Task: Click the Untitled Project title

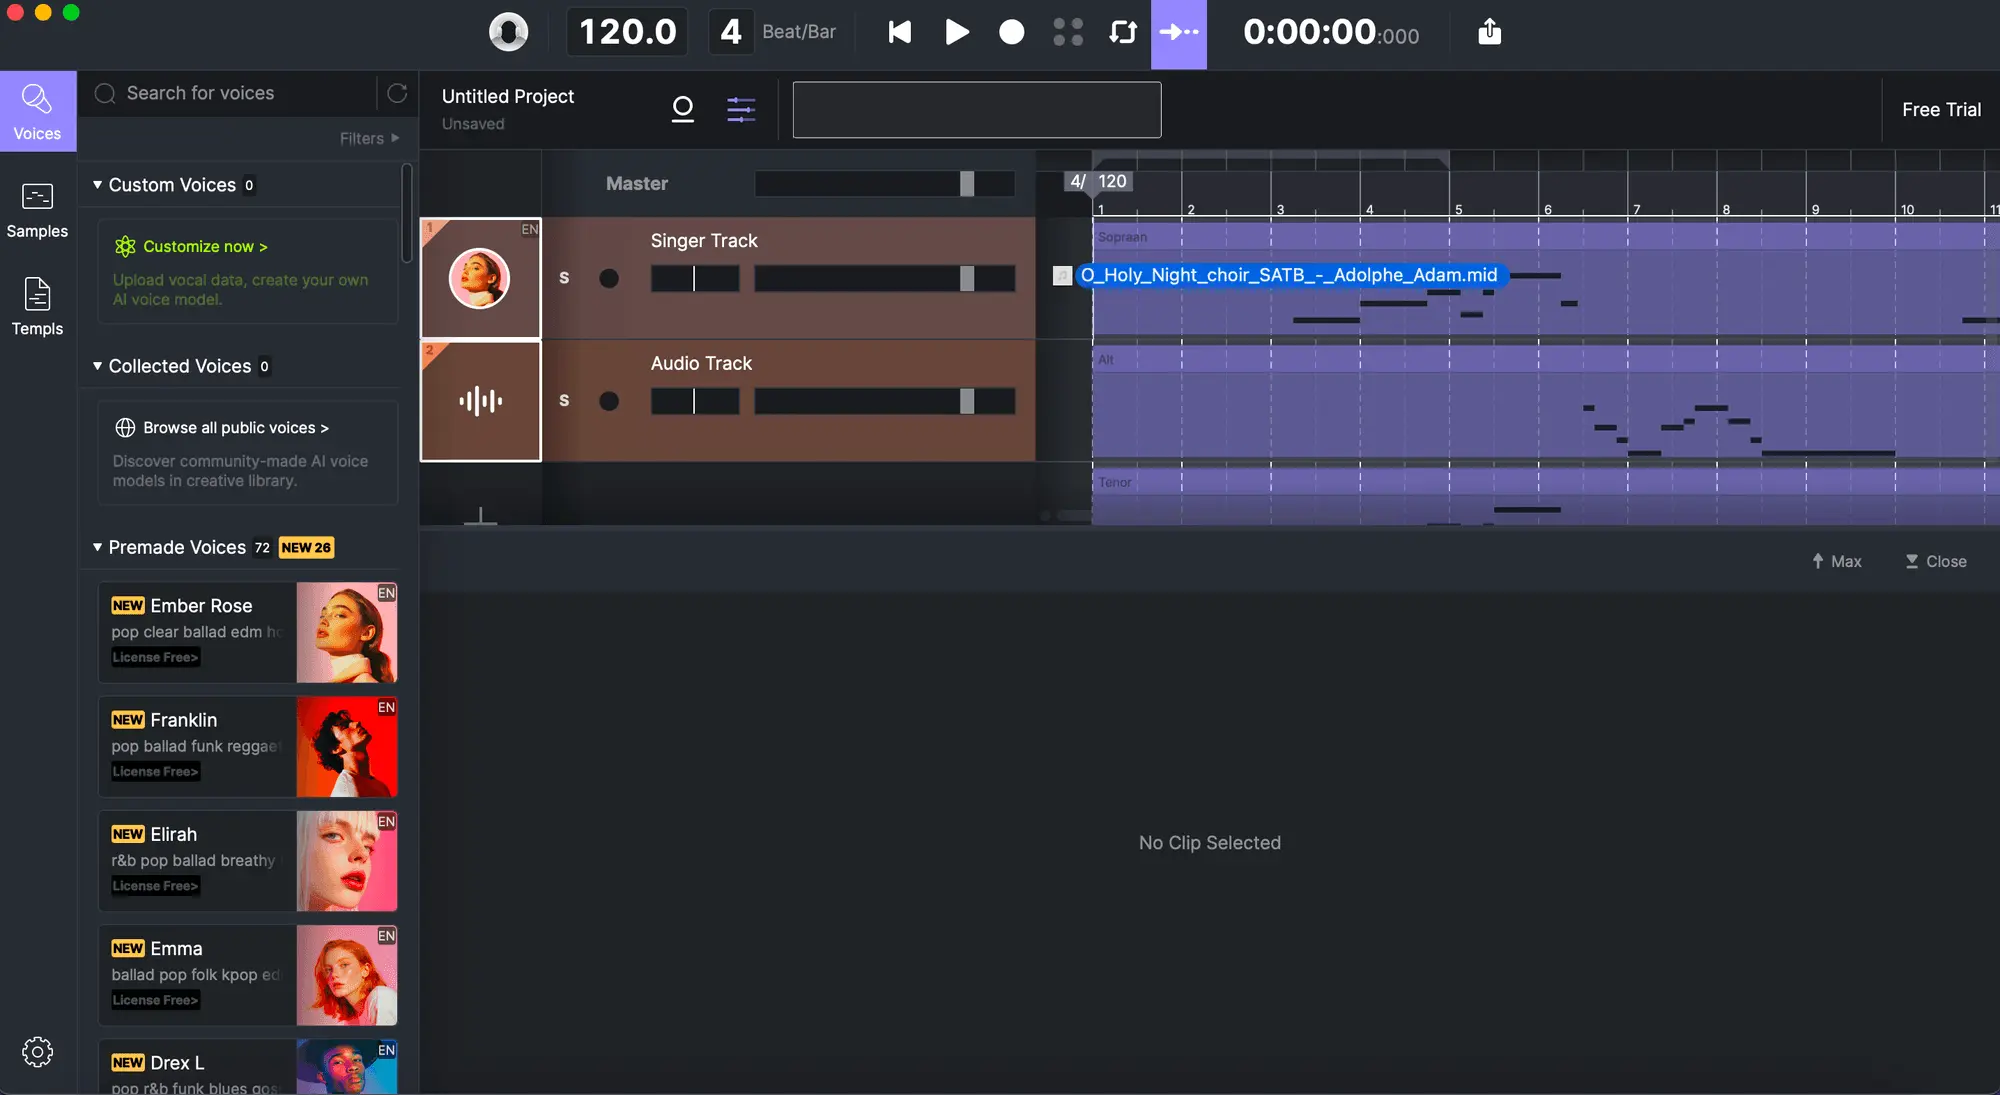Action: click(x=508, y=96)
